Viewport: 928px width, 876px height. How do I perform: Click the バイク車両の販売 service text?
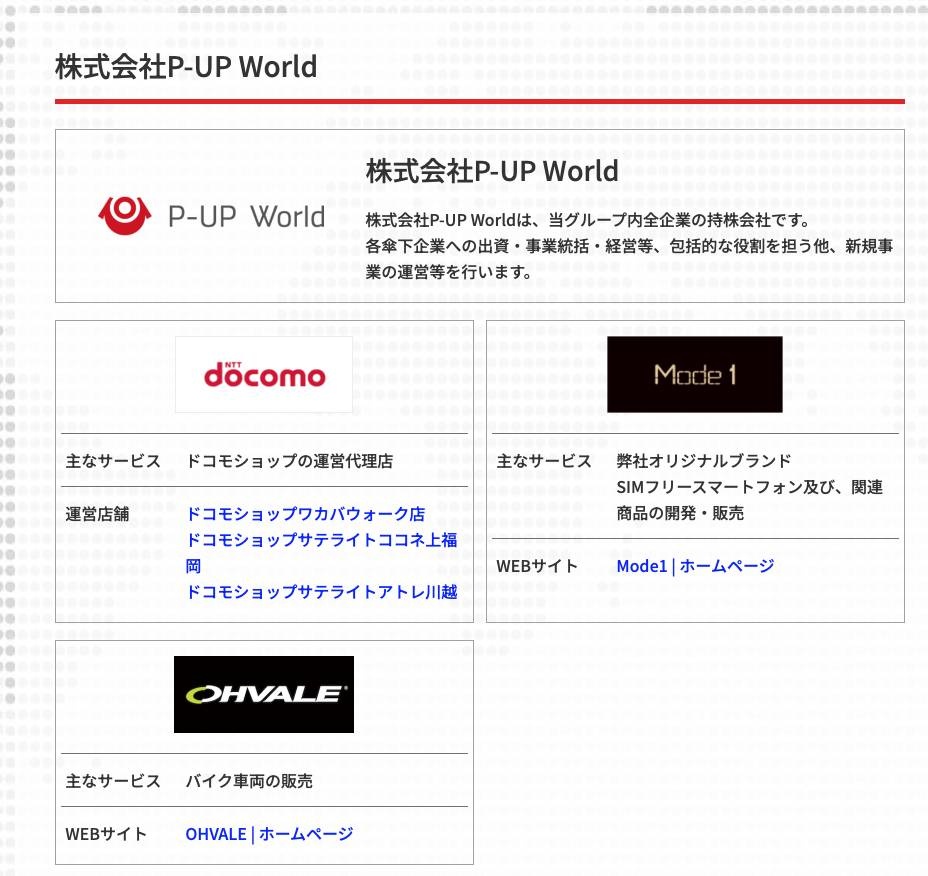click(249, 781)
